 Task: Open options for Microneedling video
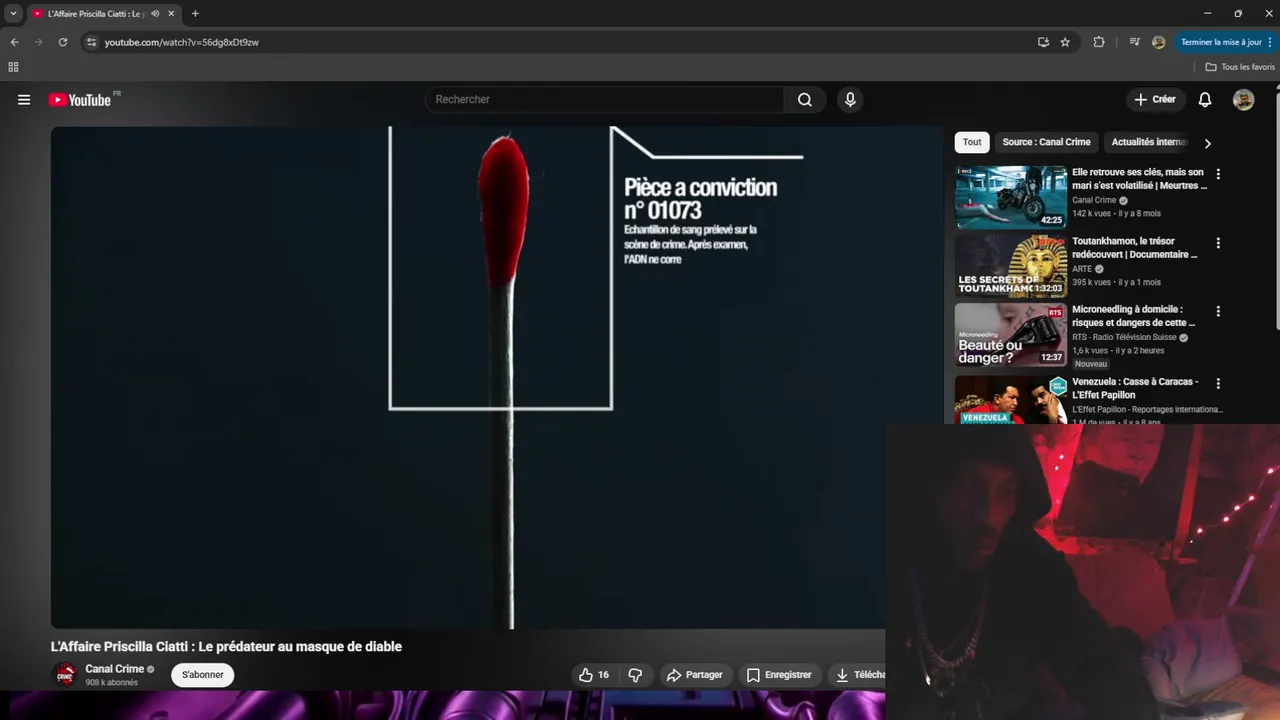click(1217, 311)
